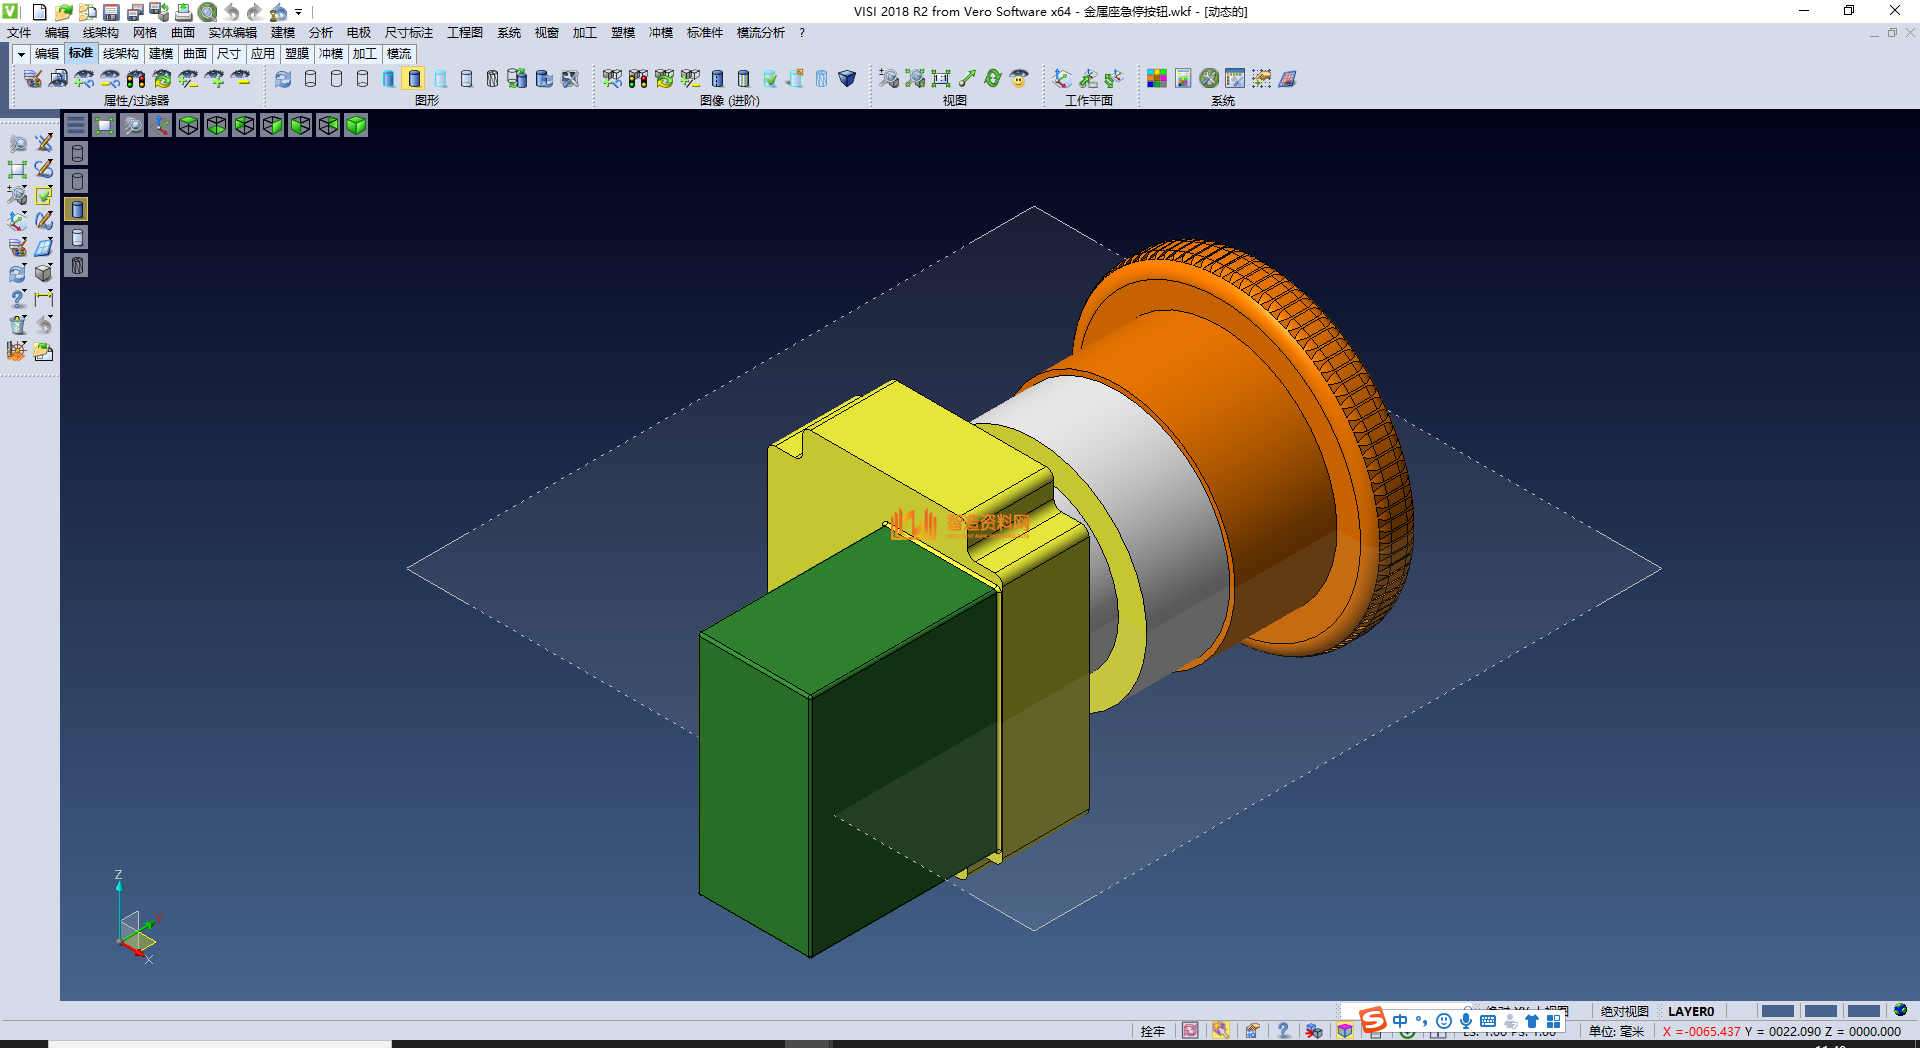Click the undo arrow in the quick toolbar
This screenshot has width=1920, height=1048.
232,12
